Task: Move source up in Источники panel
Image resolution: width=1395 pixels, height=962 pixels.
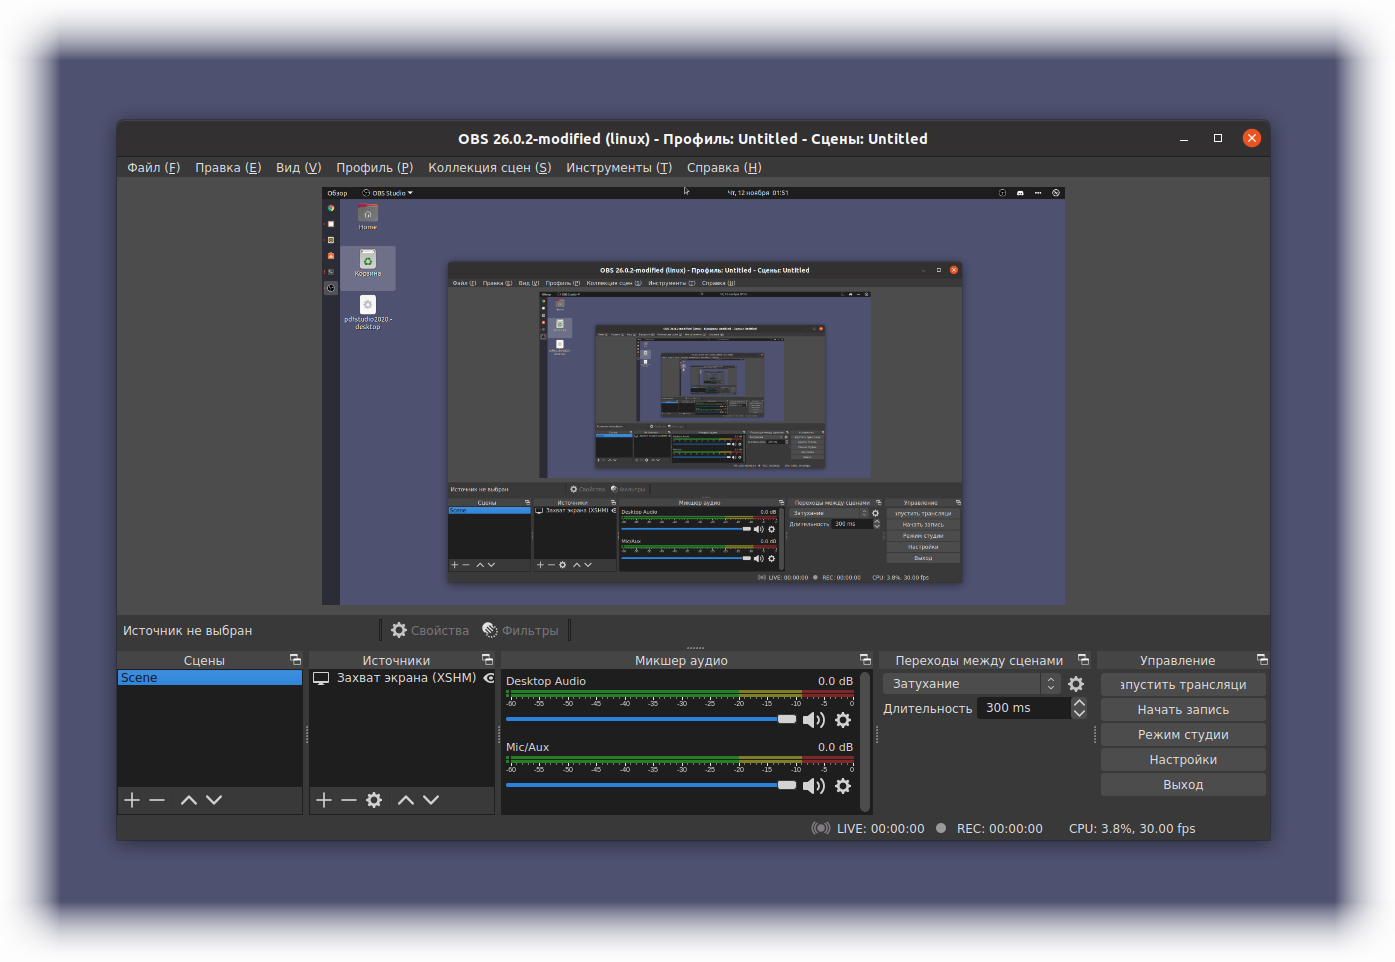Action: 405,800
